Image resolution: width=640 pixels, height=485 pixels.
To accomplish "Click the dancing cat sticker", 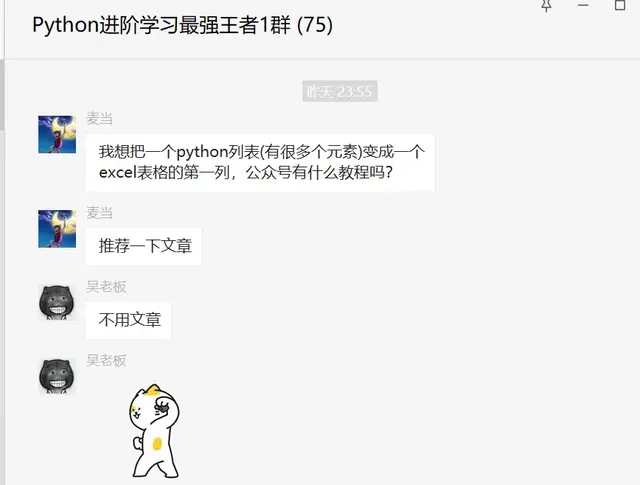I will tap(154, 431).
